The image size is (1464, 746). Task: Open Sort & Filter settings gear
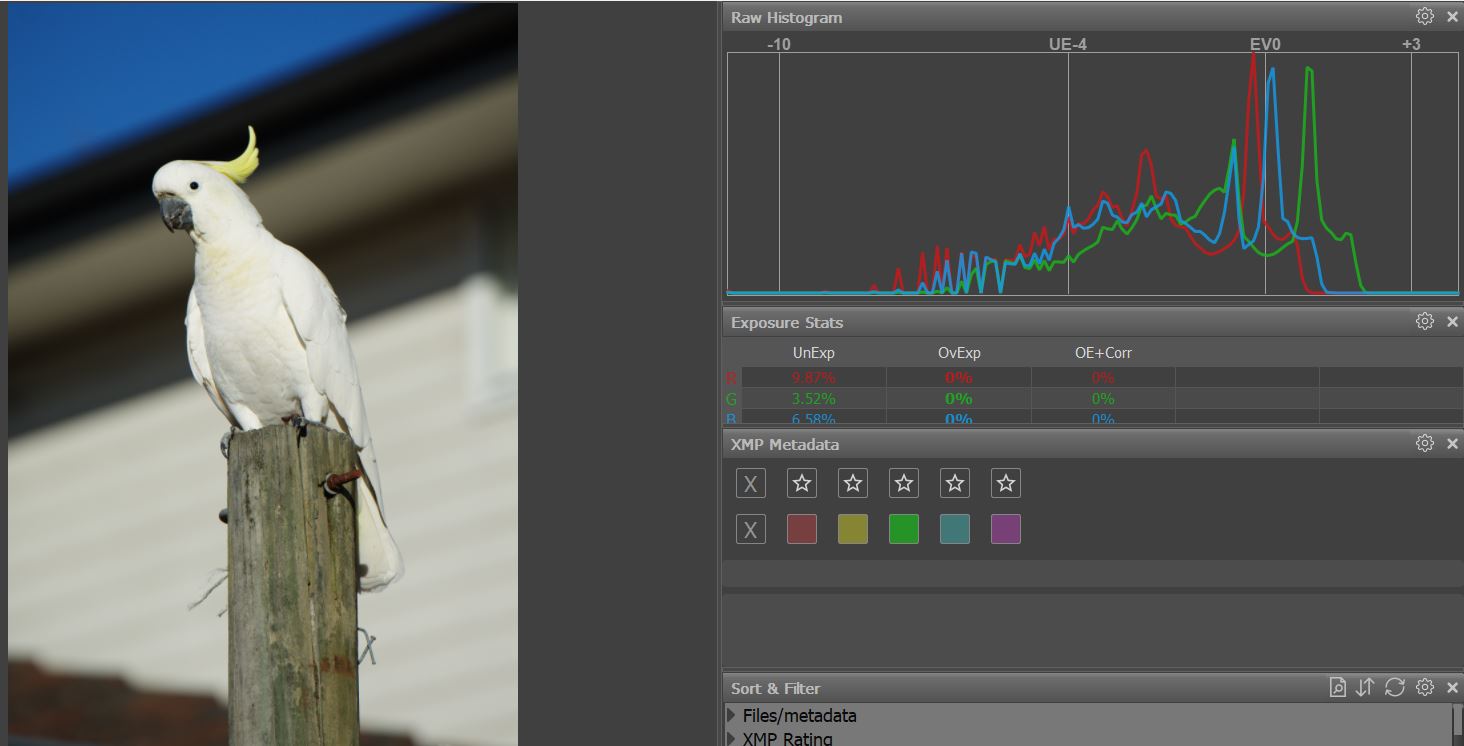pyautogui.click(x=1424, y=687)
